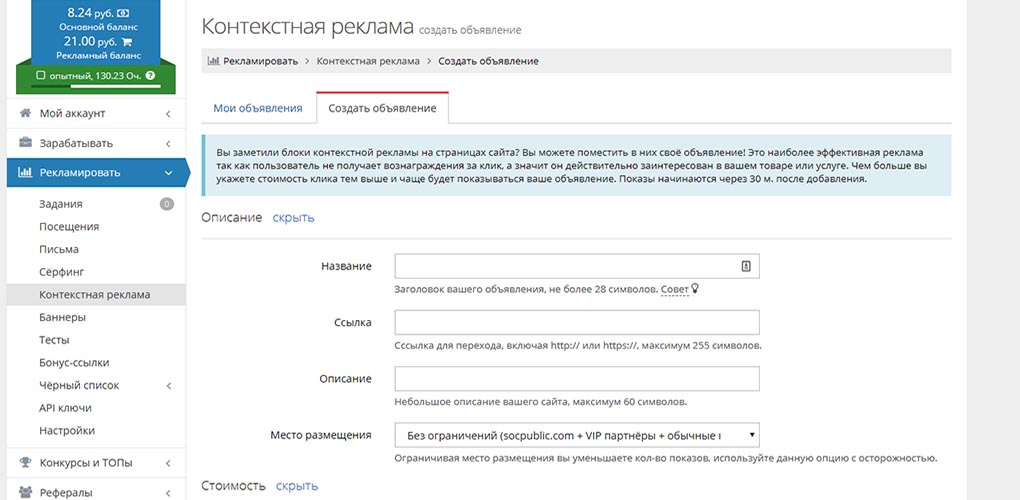Viewport: 1020px width, 500px height.
Task: Open Настройки in the sidebar
Action: (x=67, y=430)
